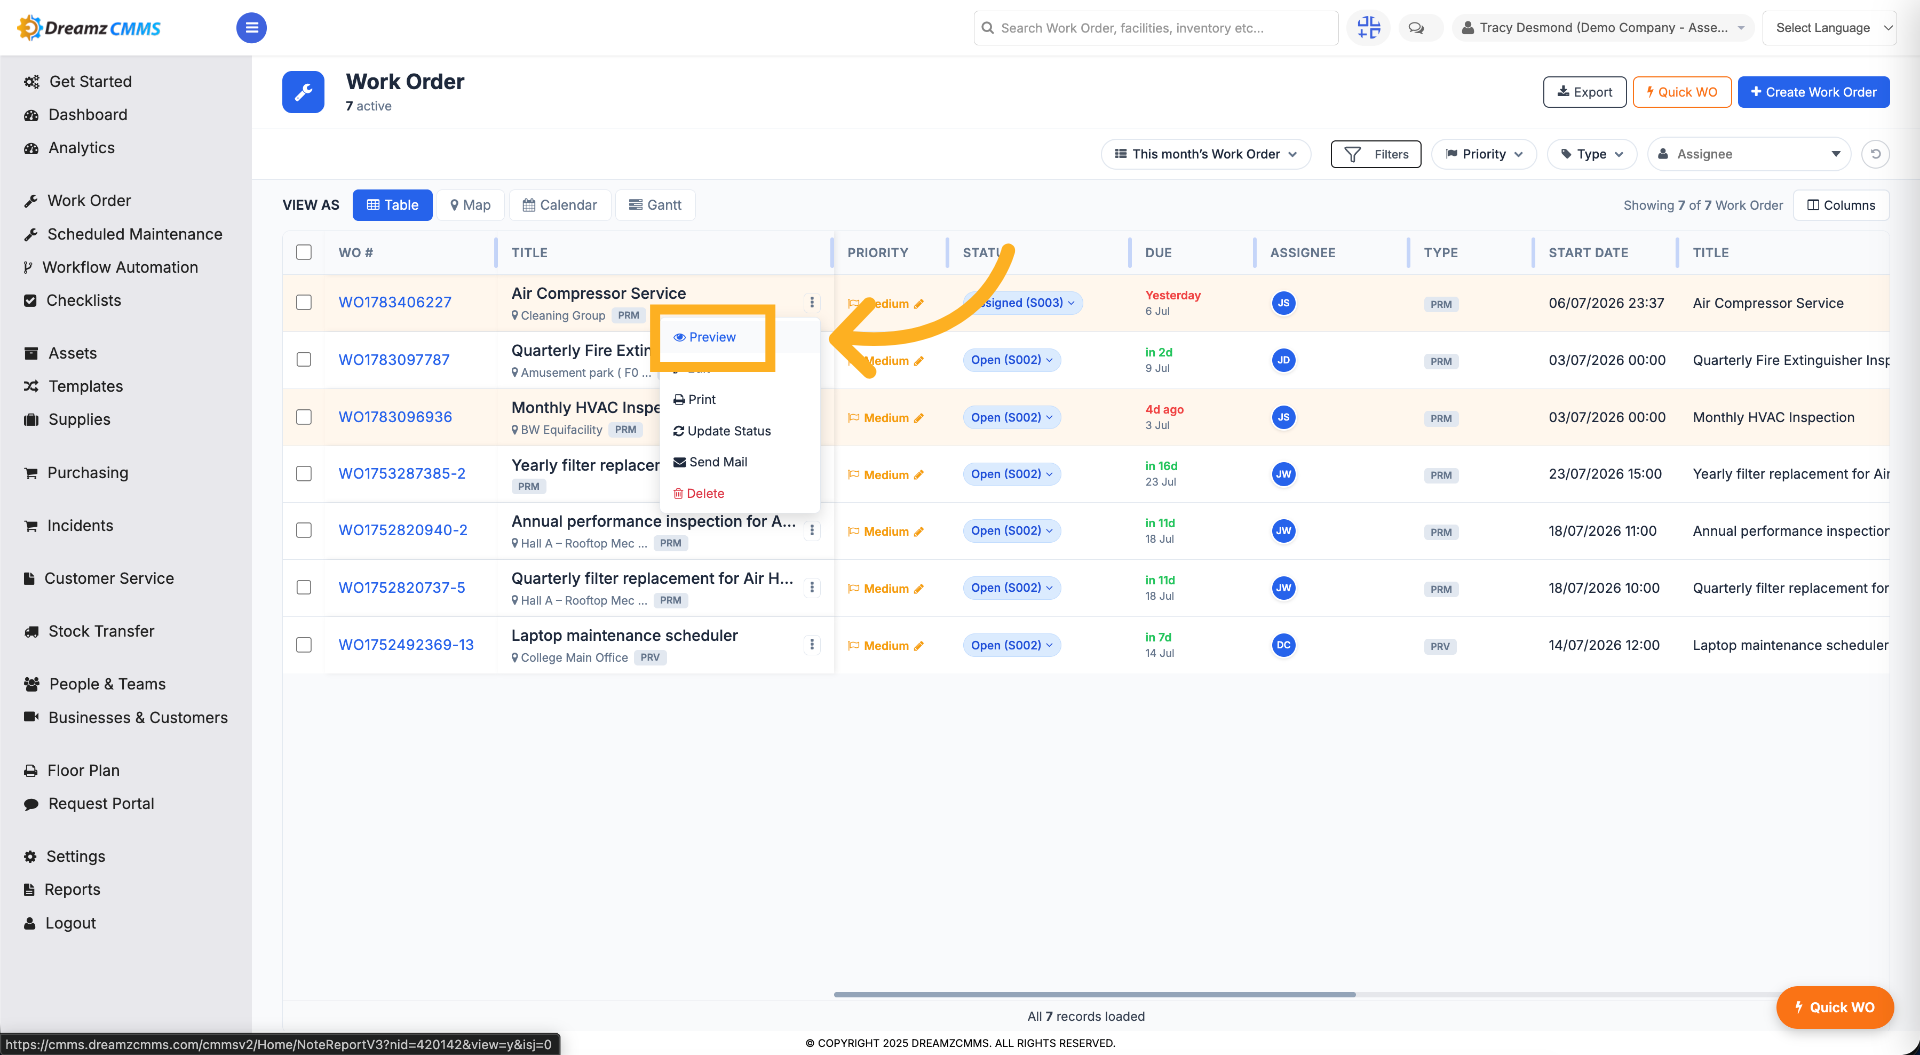1920x1055 pixels.
Task: Open the three-dot menu for Laptop maintenance scheduler
Action: coord(812,645)
